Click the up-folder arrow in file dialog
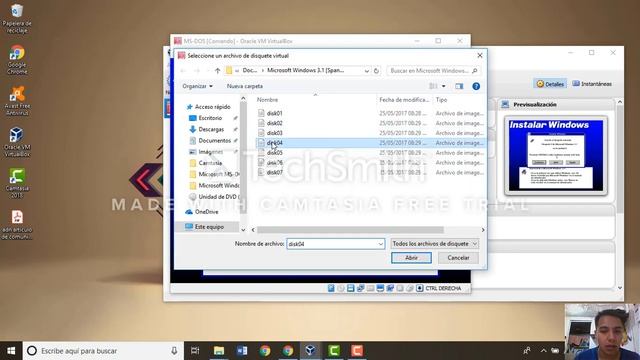640x360 pixels. [x=218, y=71]
